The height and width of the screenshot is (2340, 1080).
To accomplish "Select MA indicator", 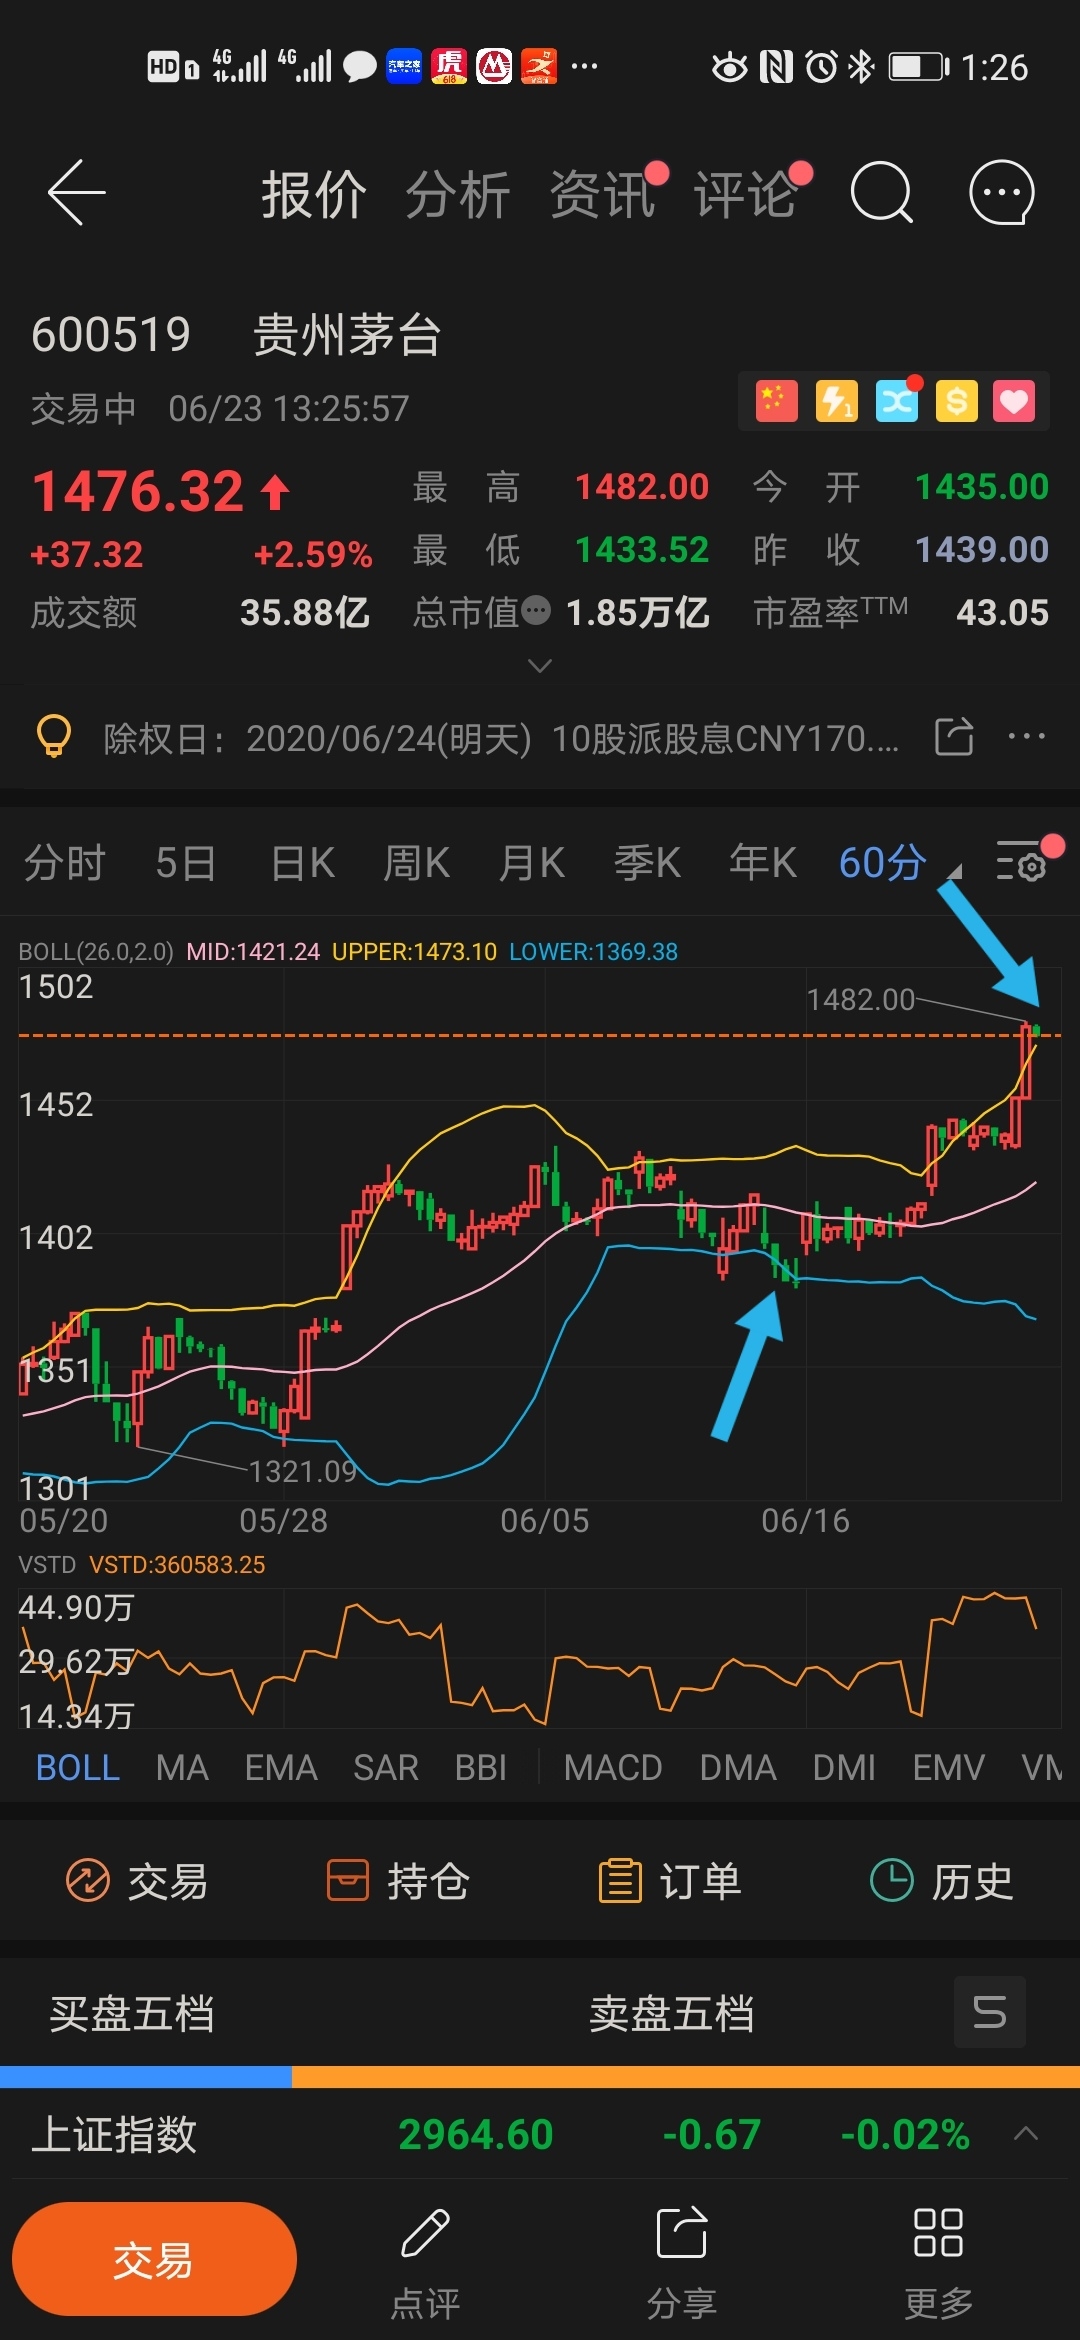I will 182,1767.
